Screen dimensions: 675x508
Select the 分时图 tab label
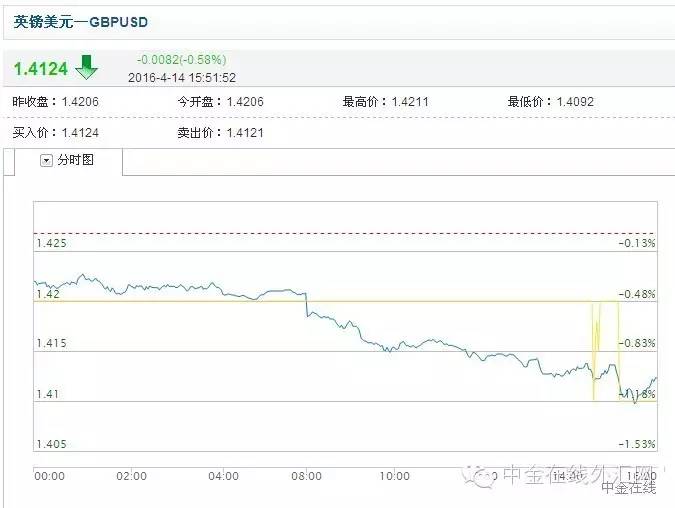pyautogui.click(x=75, y=160)
